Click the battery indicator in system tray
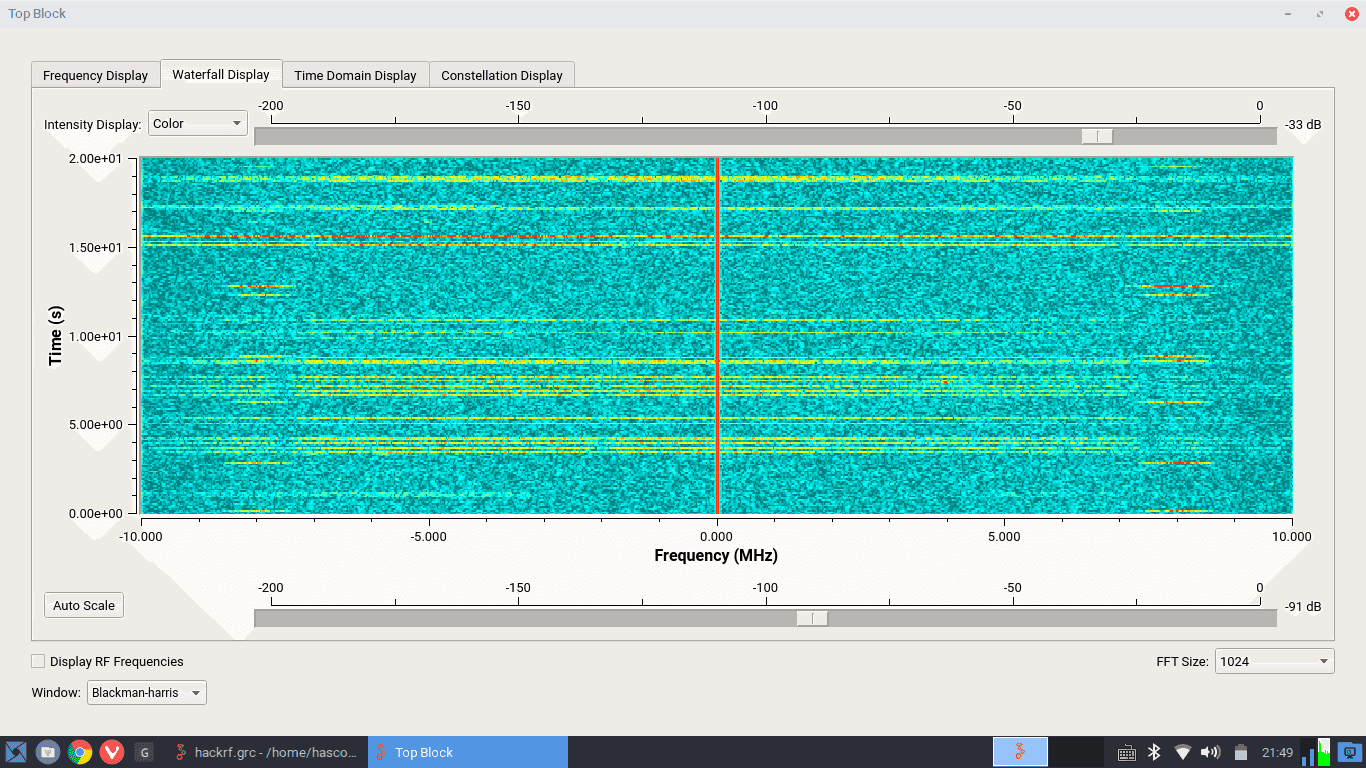This screenshot has height=768, width=1366. coord(1241,752)
